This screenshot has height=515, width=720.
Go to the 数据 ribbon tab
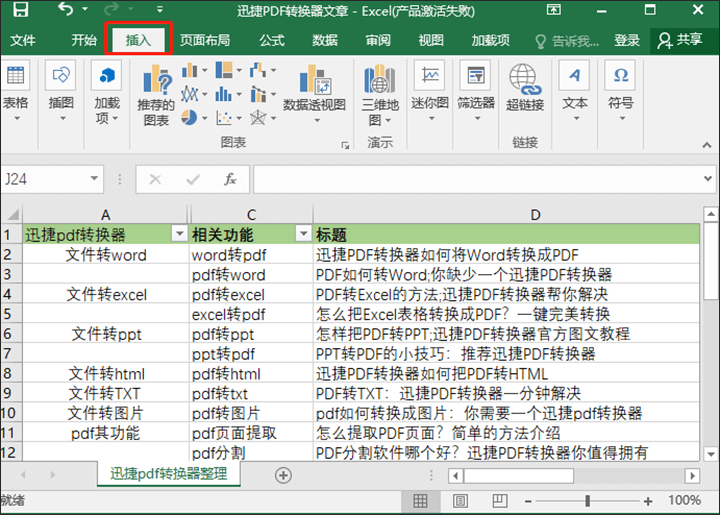(x=325, y=40)
